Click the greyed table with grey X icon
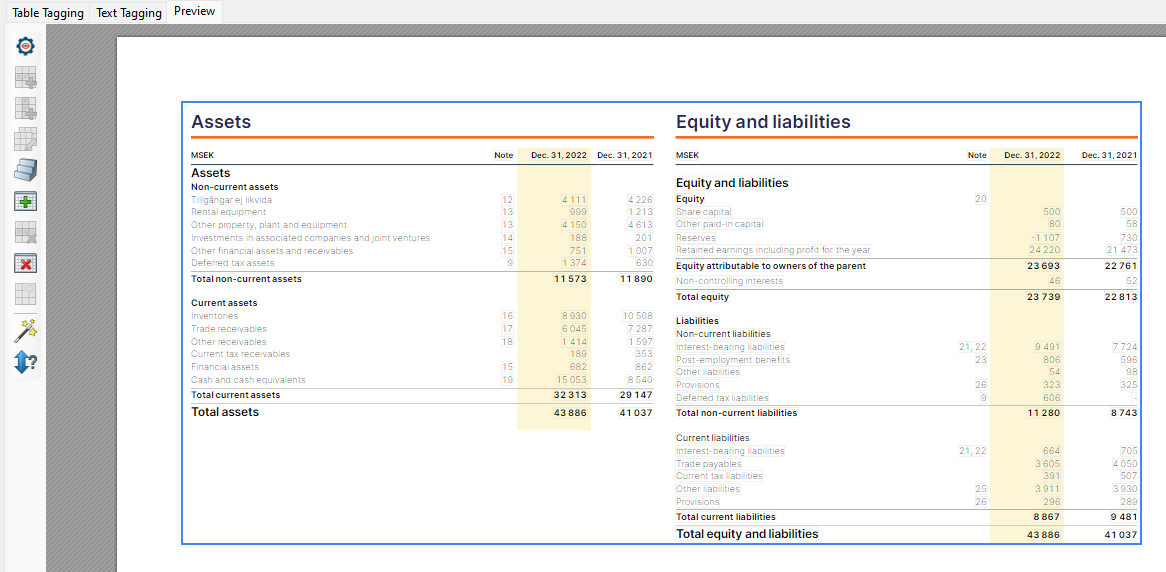 click(26, 233)
